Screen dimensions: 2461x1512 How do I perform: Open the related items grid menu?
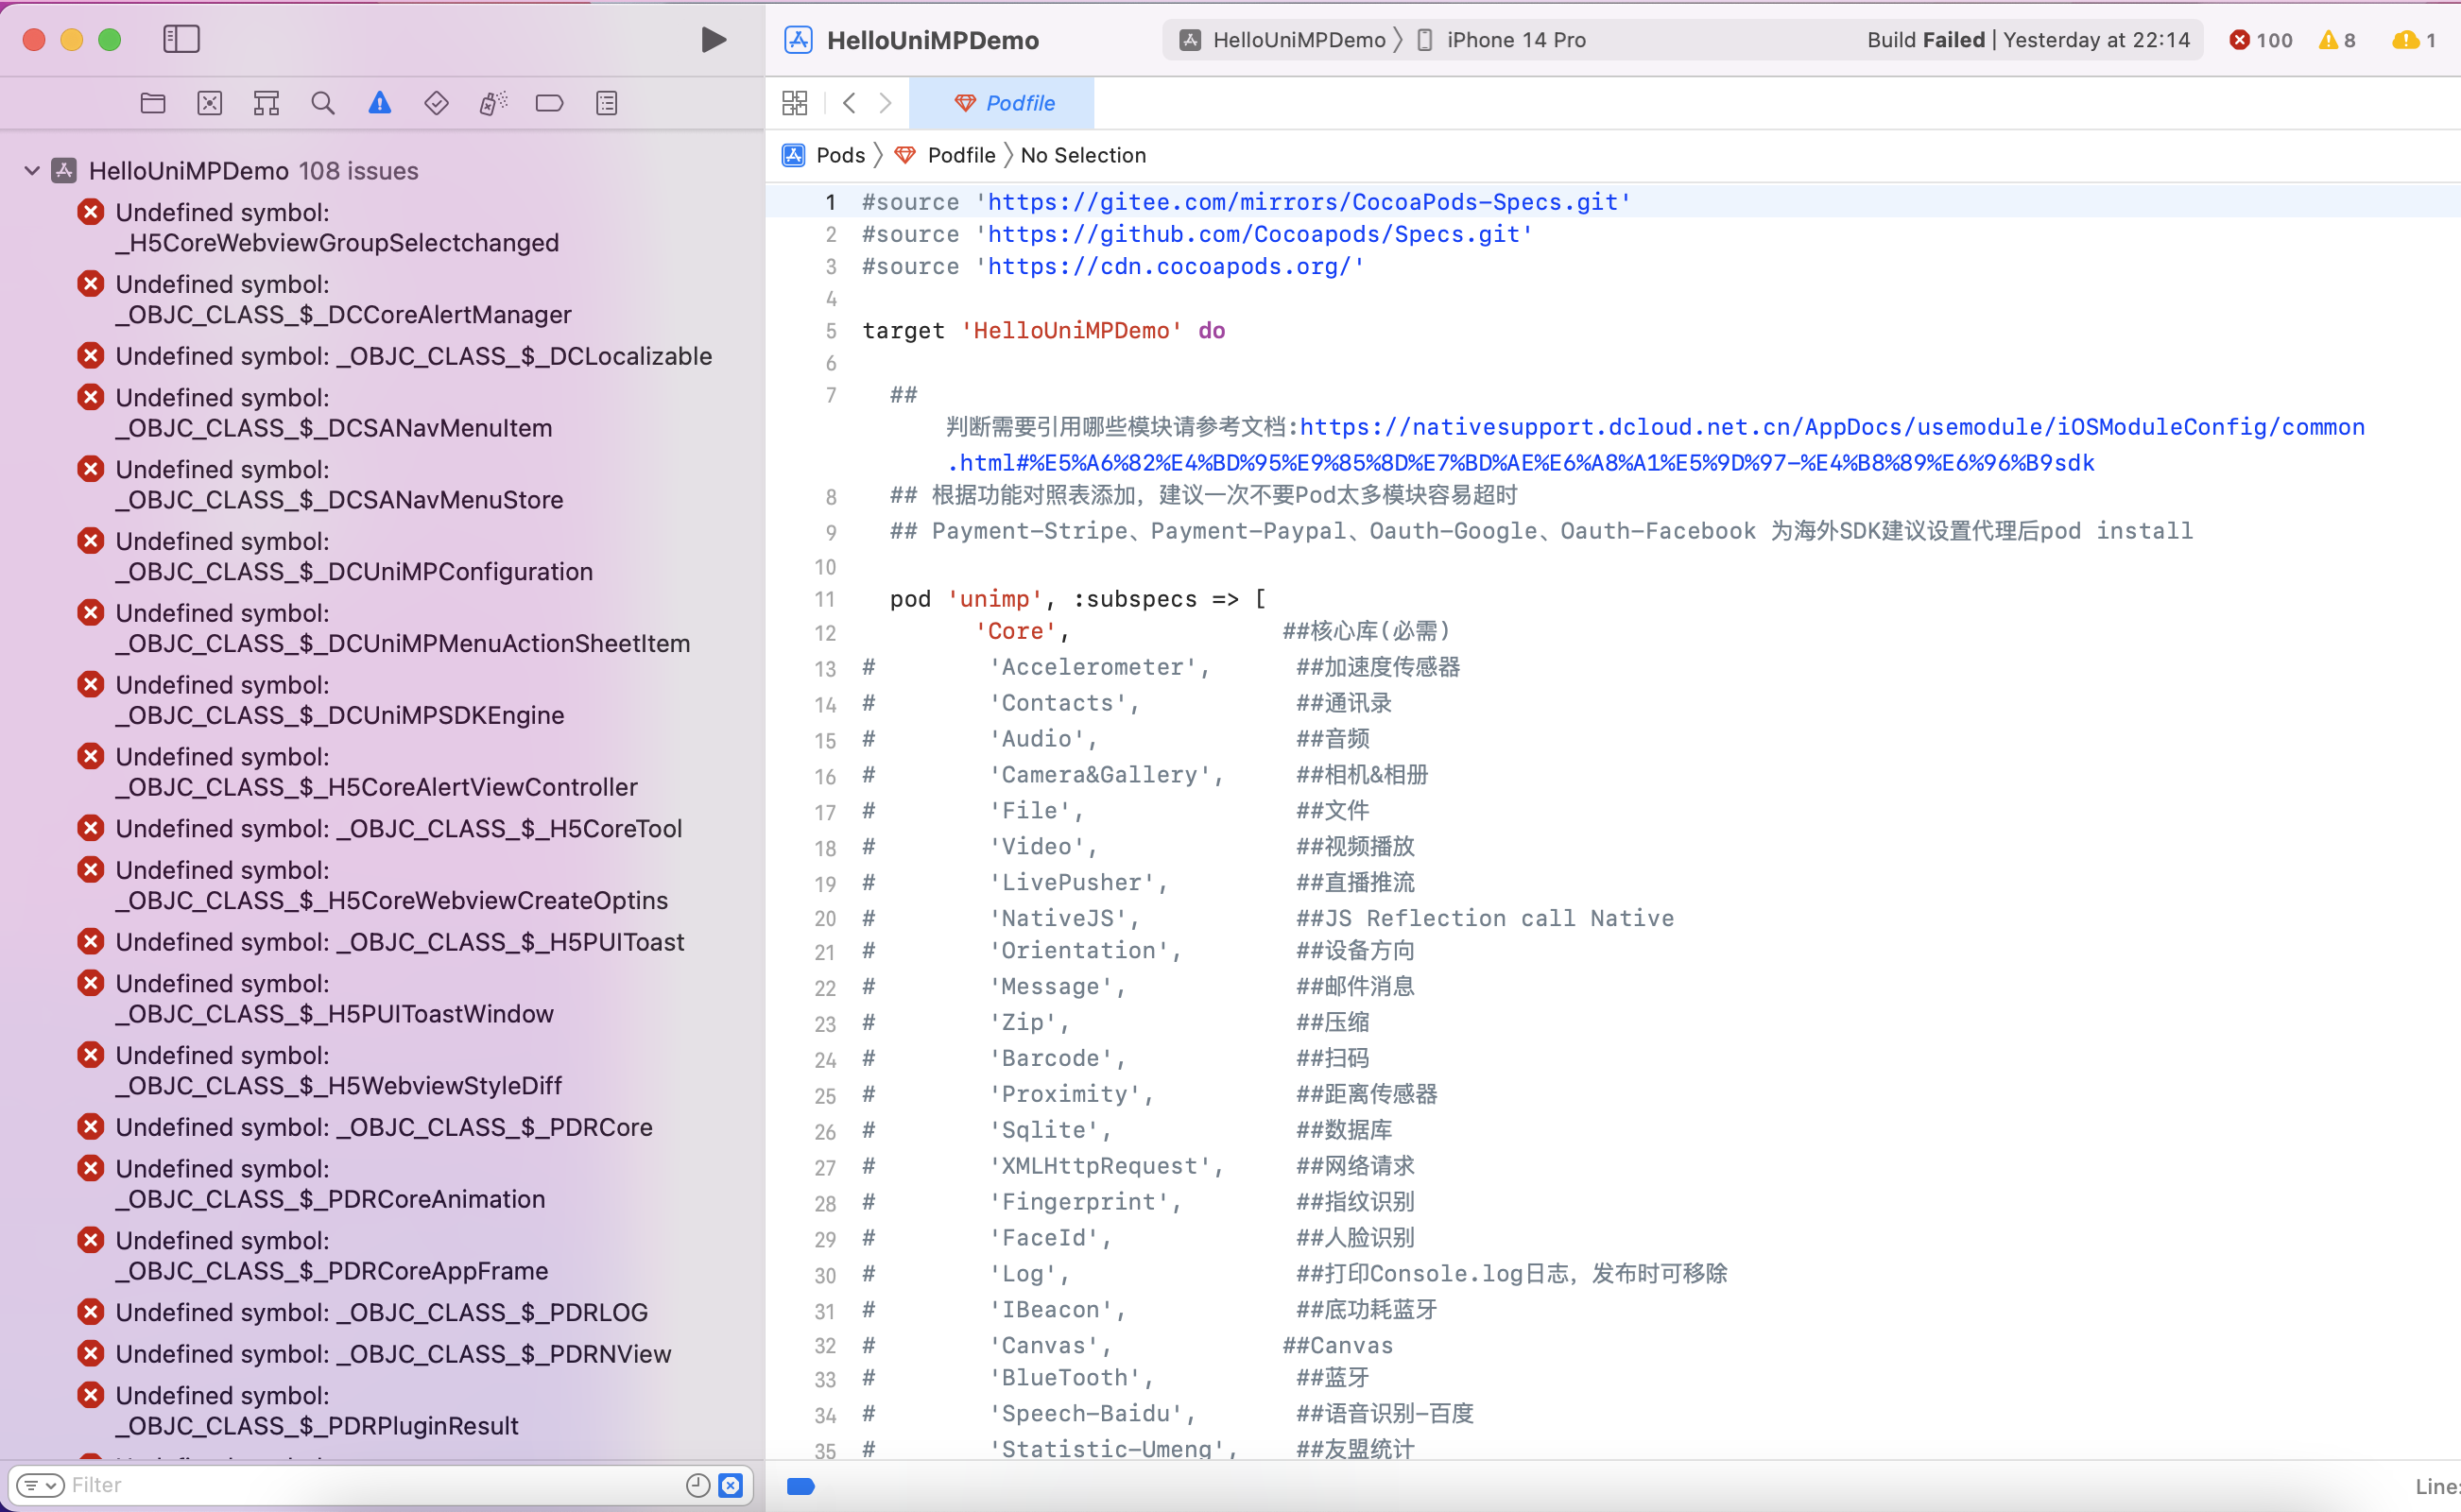click(795, 103)
